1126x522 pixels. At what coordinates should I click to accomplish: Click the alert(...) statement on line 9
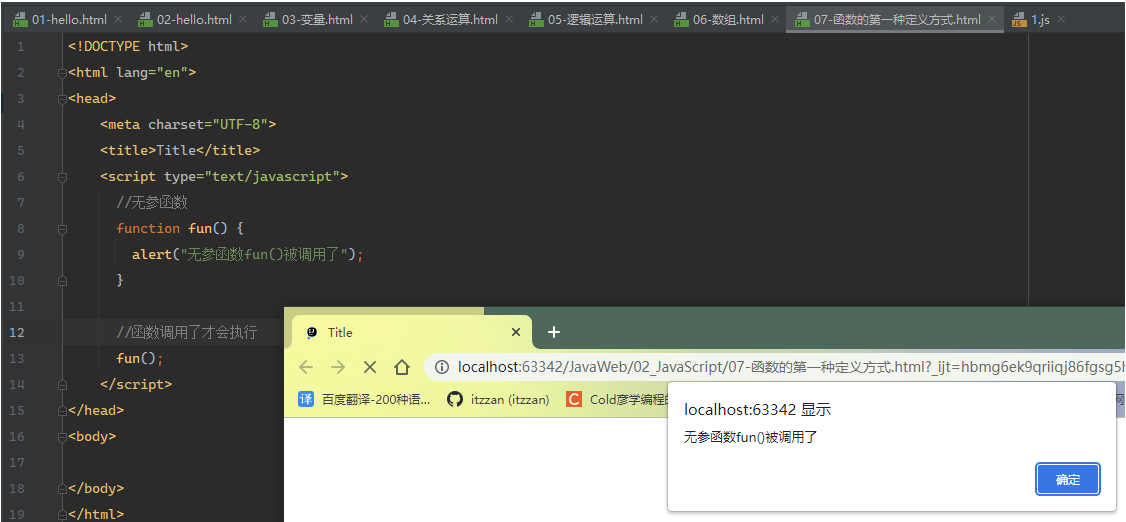click(x=248, y=254)
